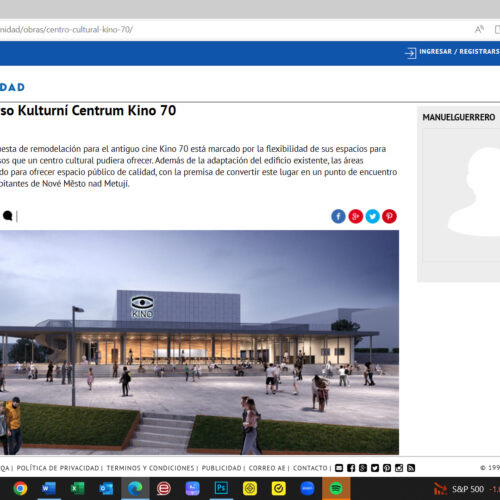Open footer email envelope icon

339,468
